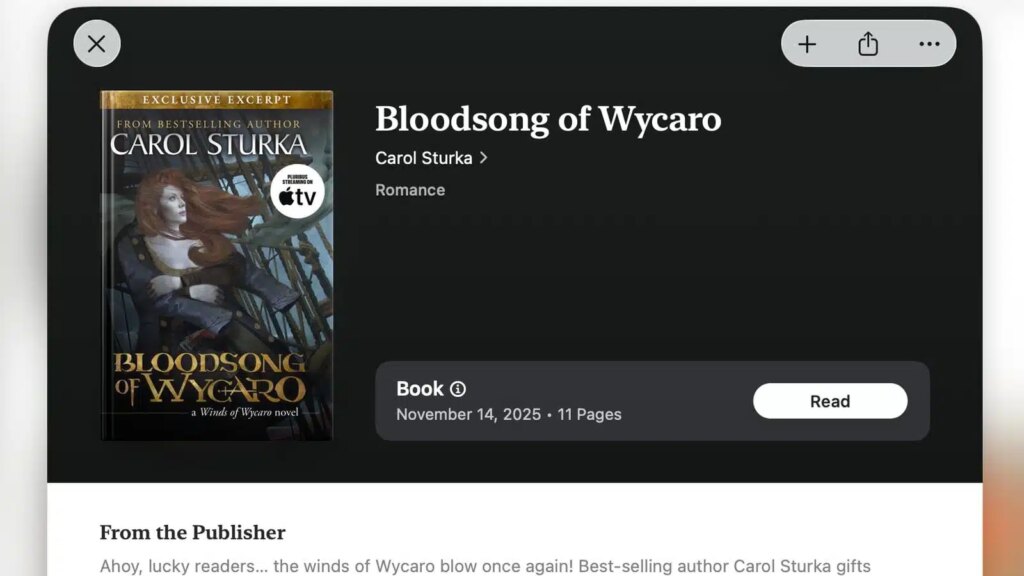Viewport: 1024px width, 576px height.
Task: Click the Bloodsong of Wycaro title
Action: pyautogui.click(x=548, y=119)
